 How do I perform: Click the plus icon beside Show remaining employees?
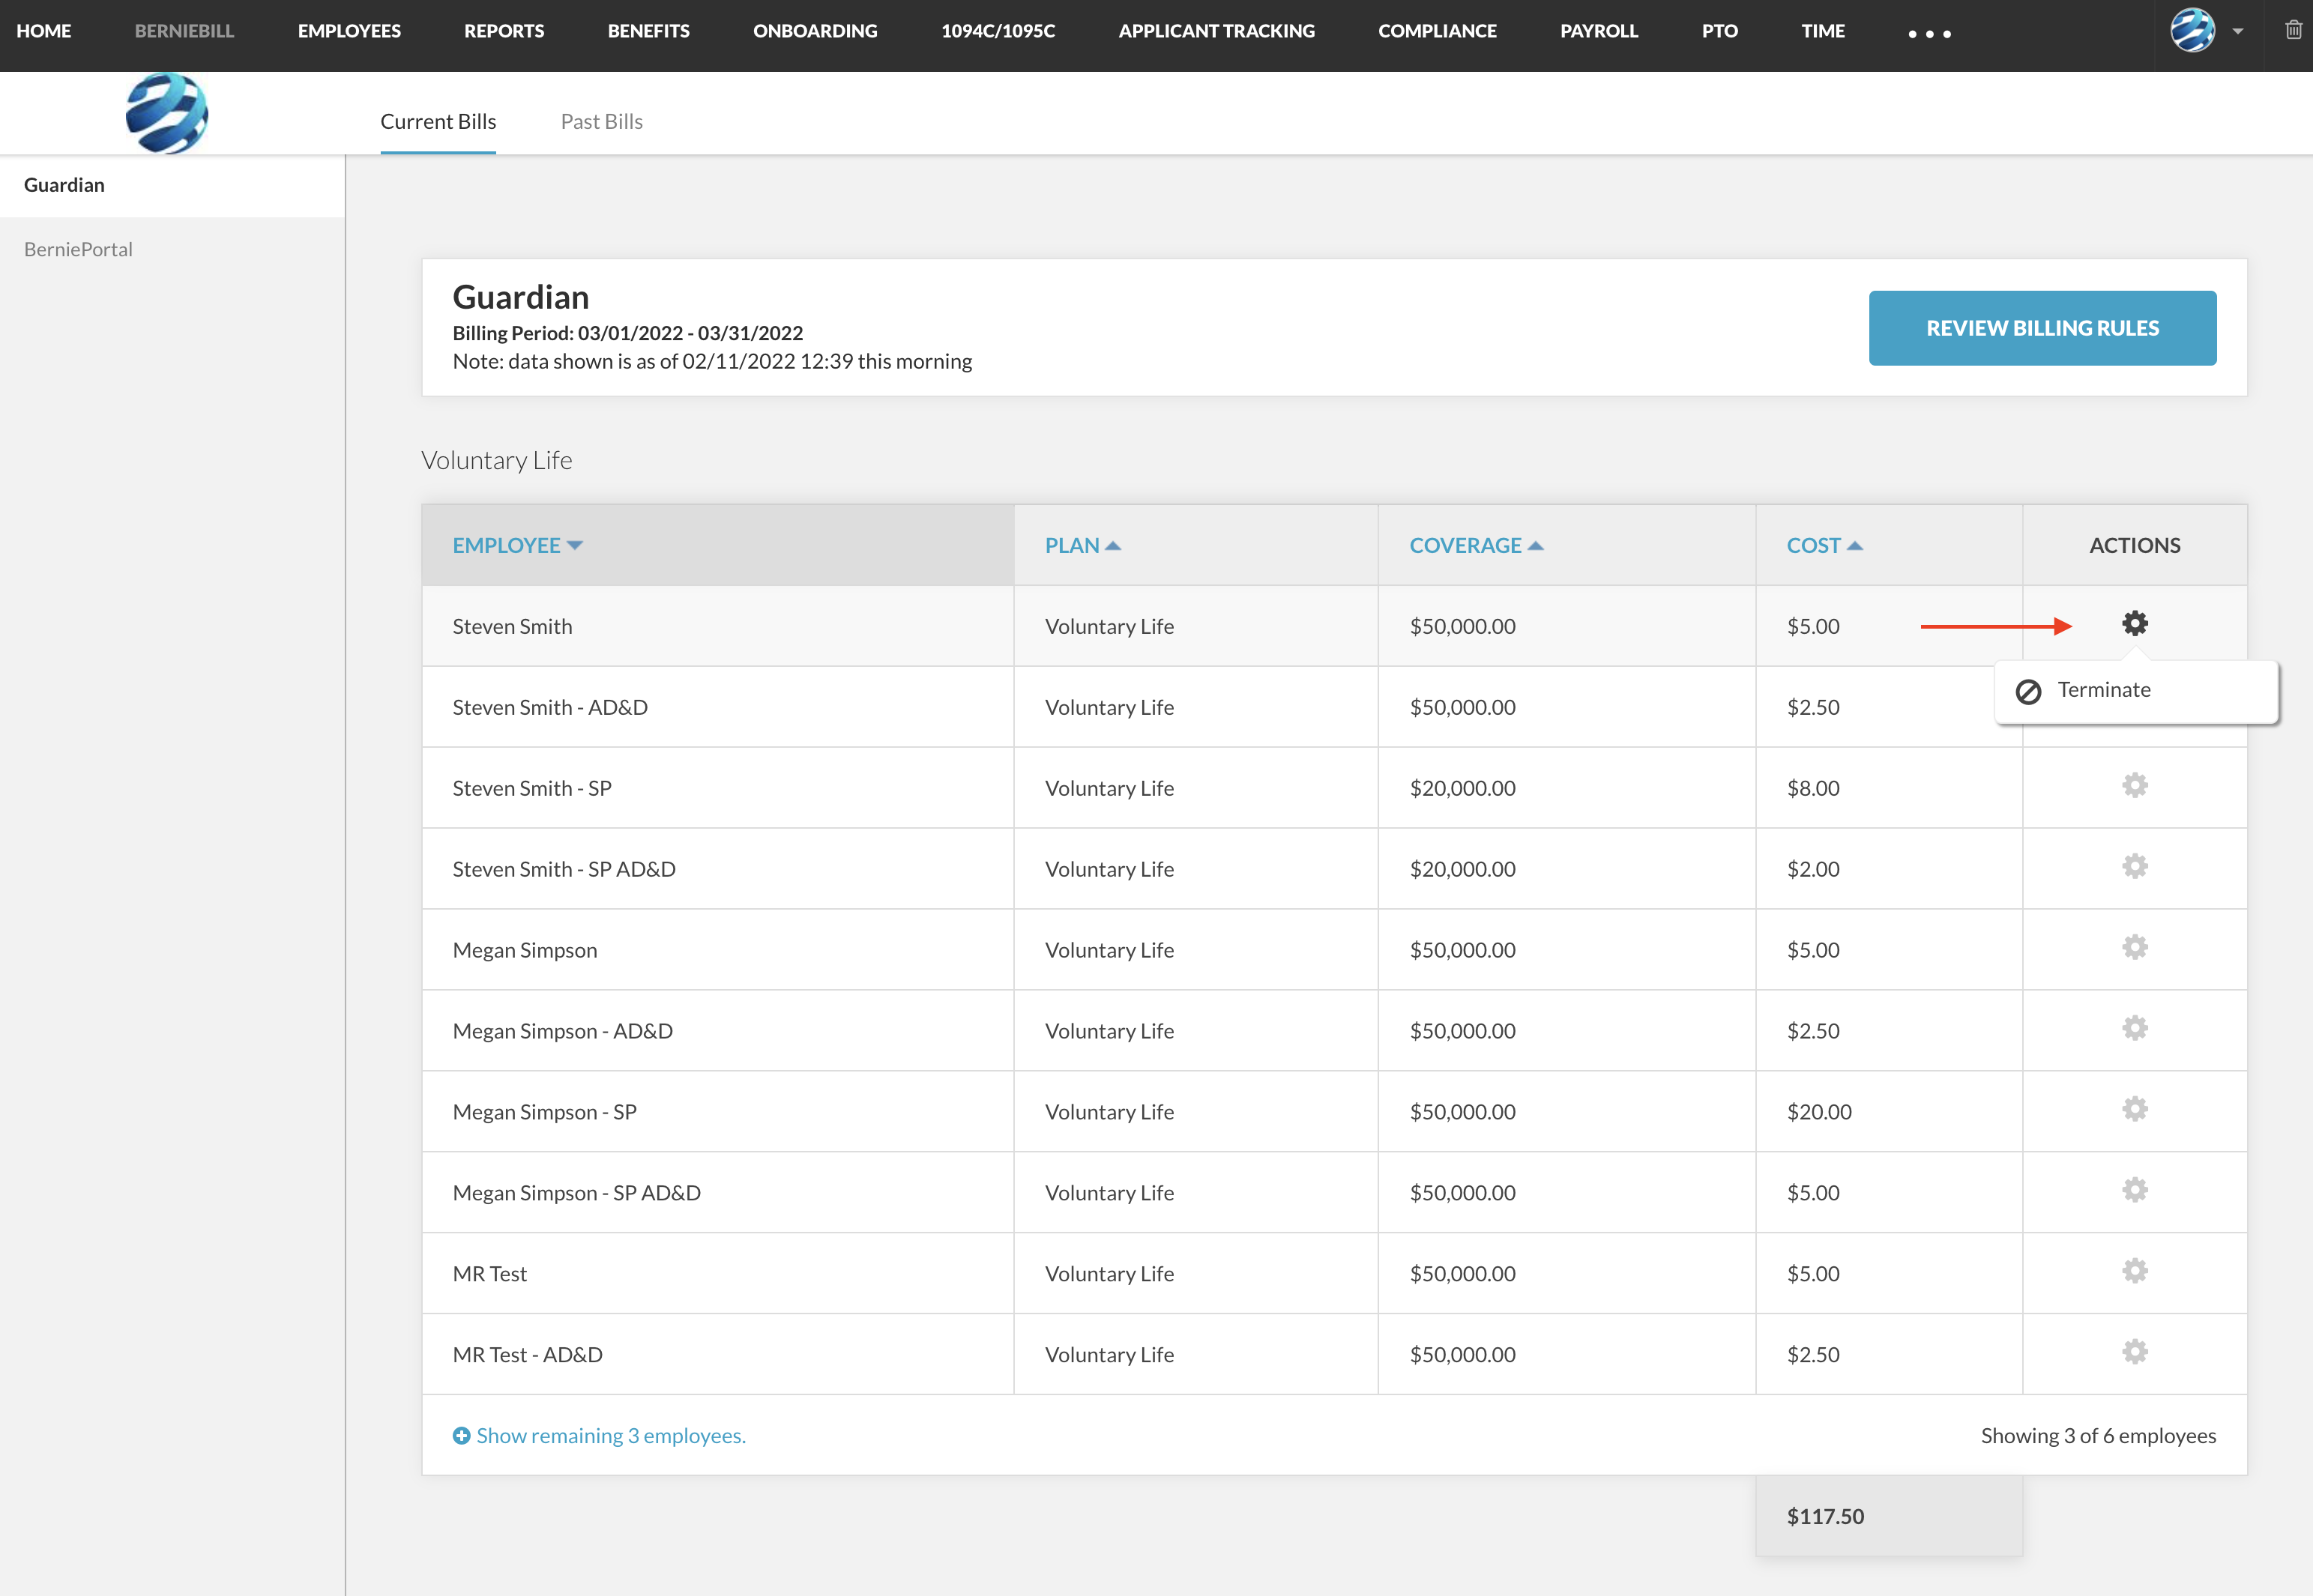click(x=461, y=1435)
